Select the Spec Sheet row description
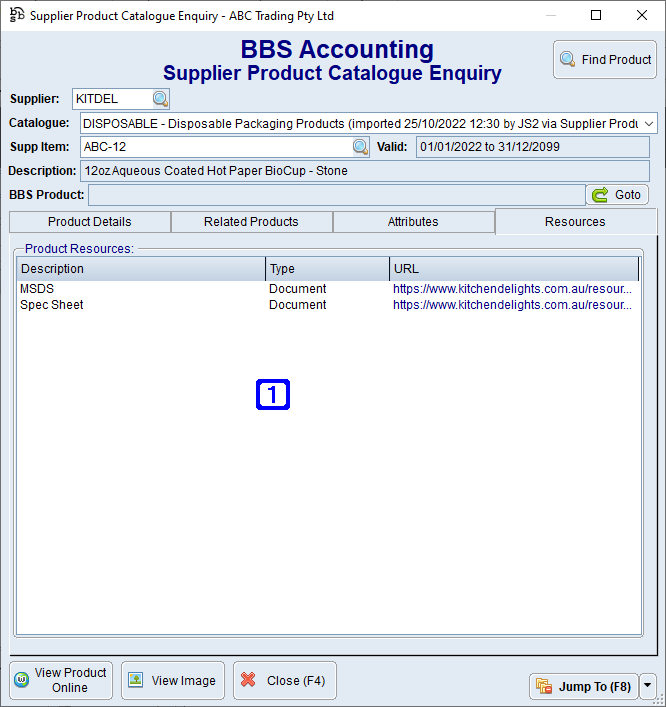 pos(52,305)
